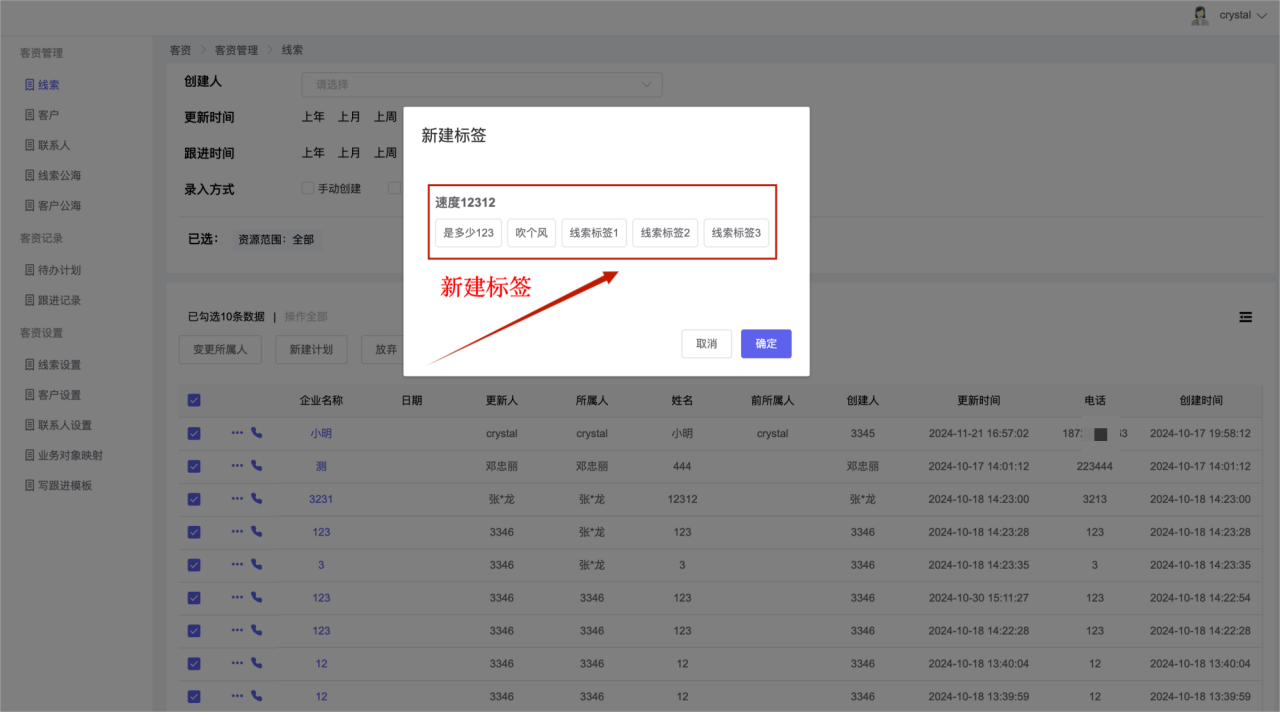The height and width of the screenshot is (712, 1280).
Task: Open the three-dot menu in the 3 row
Action: click(x=237, y=565)
